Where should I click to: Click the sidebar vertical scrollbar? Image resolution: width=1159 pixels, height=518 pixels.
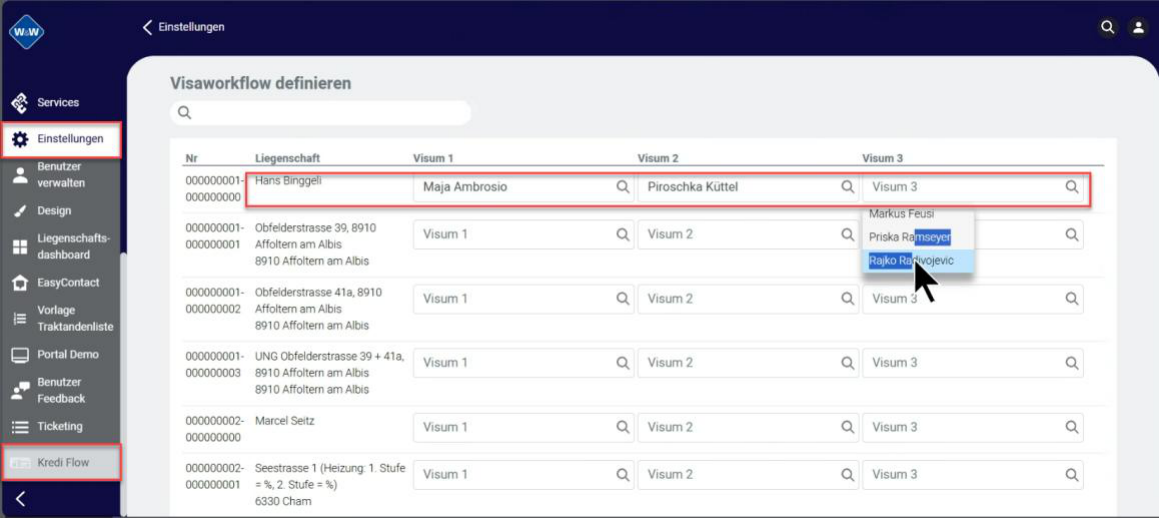123,384
